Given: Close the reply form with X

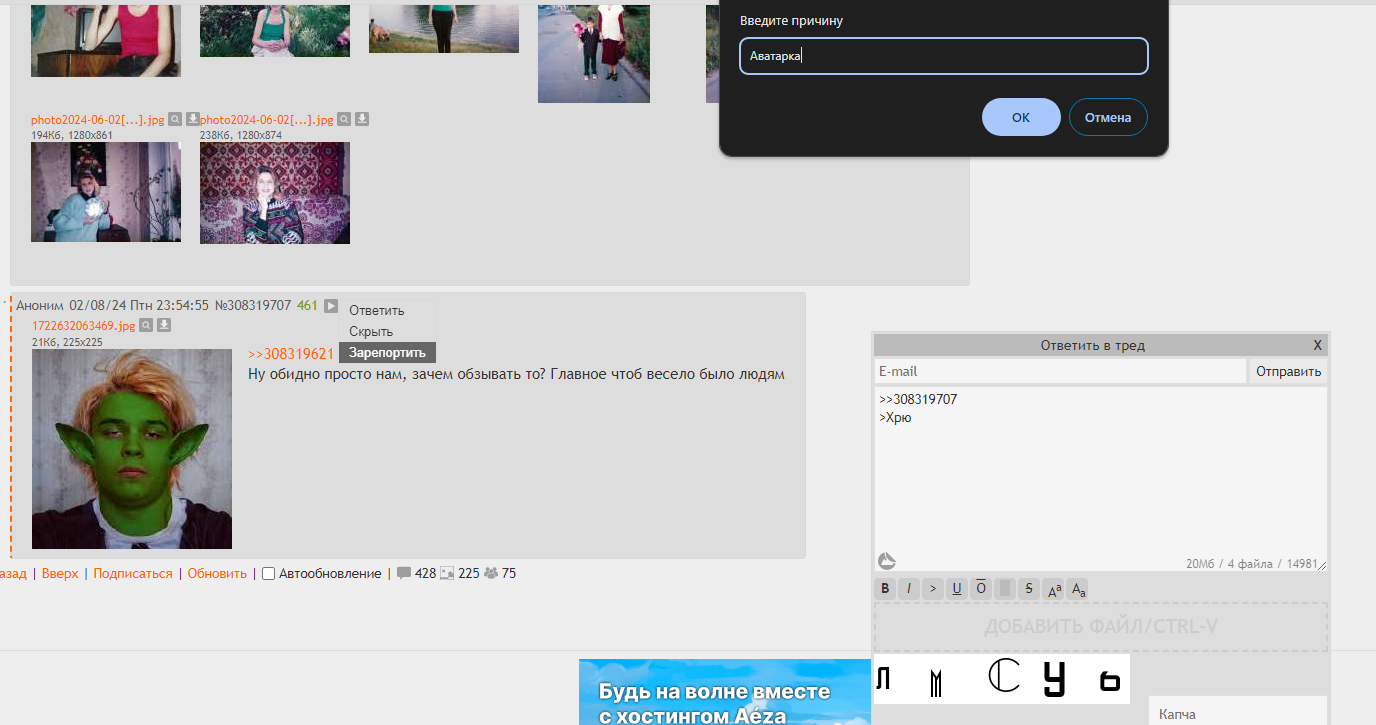Looking at the screenshot, I should 1318,345.
